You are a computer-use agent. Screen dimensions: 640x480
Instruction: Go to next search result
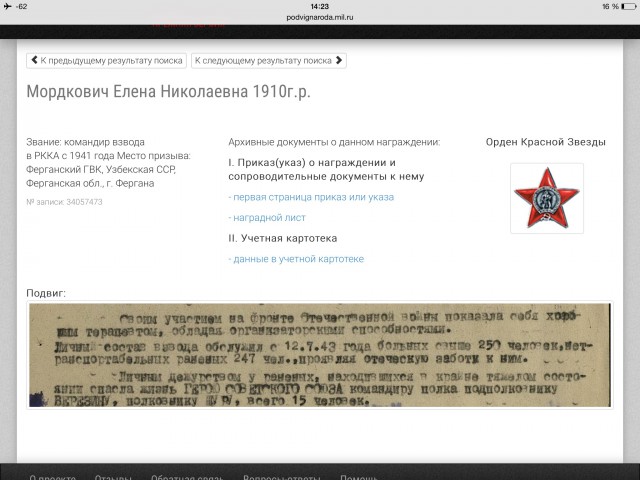click(268, 61)
